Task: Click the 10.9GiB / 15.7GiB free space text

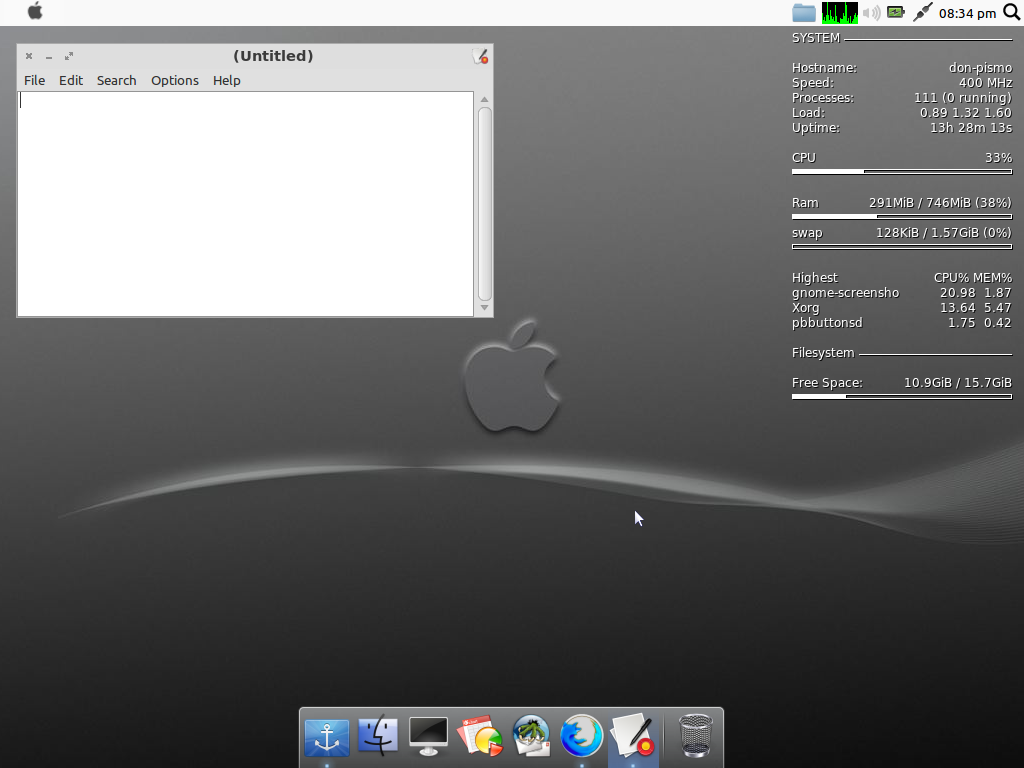Action: [x=957, y=383]
